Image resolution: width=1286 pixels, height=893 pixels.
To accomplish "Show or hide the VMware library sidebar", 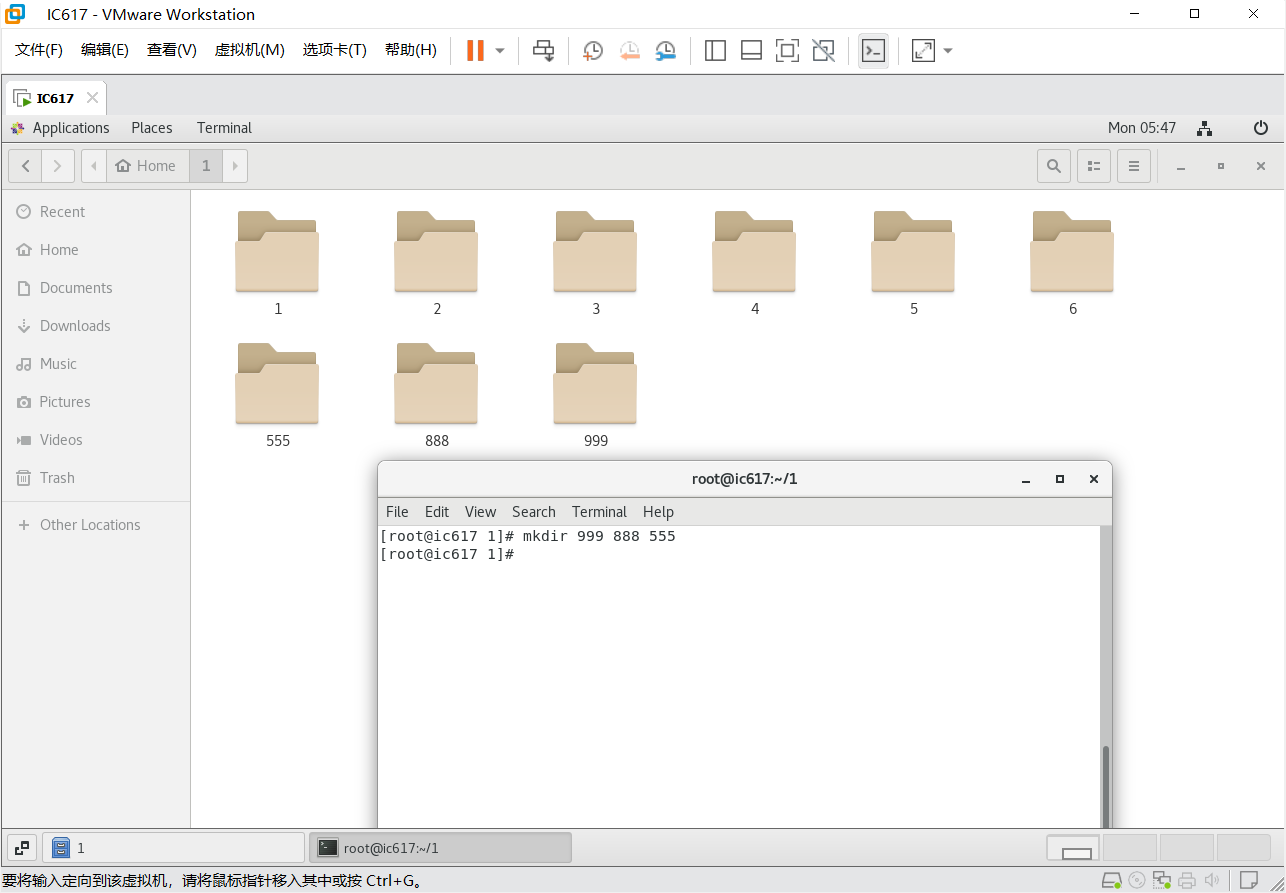I will coord(715,50).
